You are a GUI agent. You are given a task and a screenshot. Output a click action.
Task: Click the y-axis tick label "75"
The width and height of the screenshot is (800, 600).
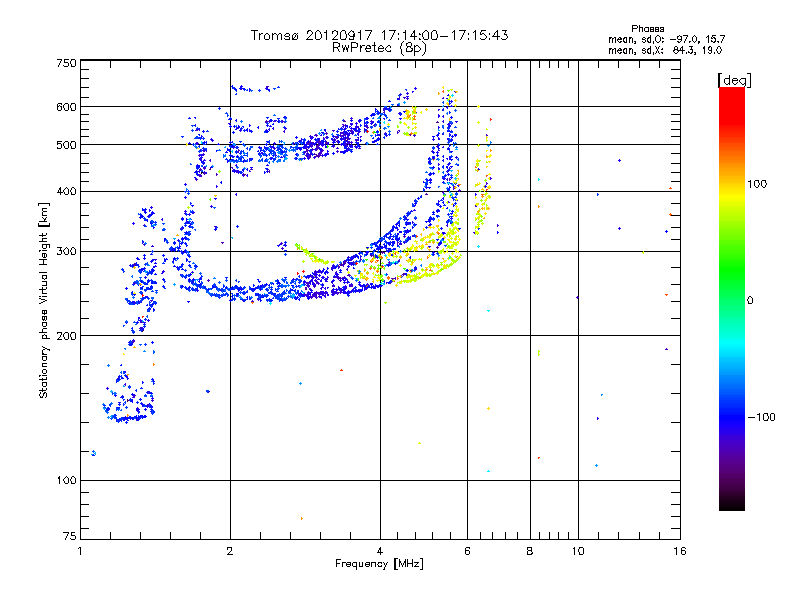point(70,536)
